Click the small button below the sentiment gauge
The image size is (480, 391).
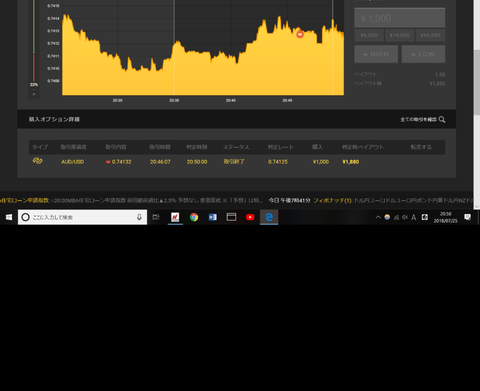coord(34,94)
